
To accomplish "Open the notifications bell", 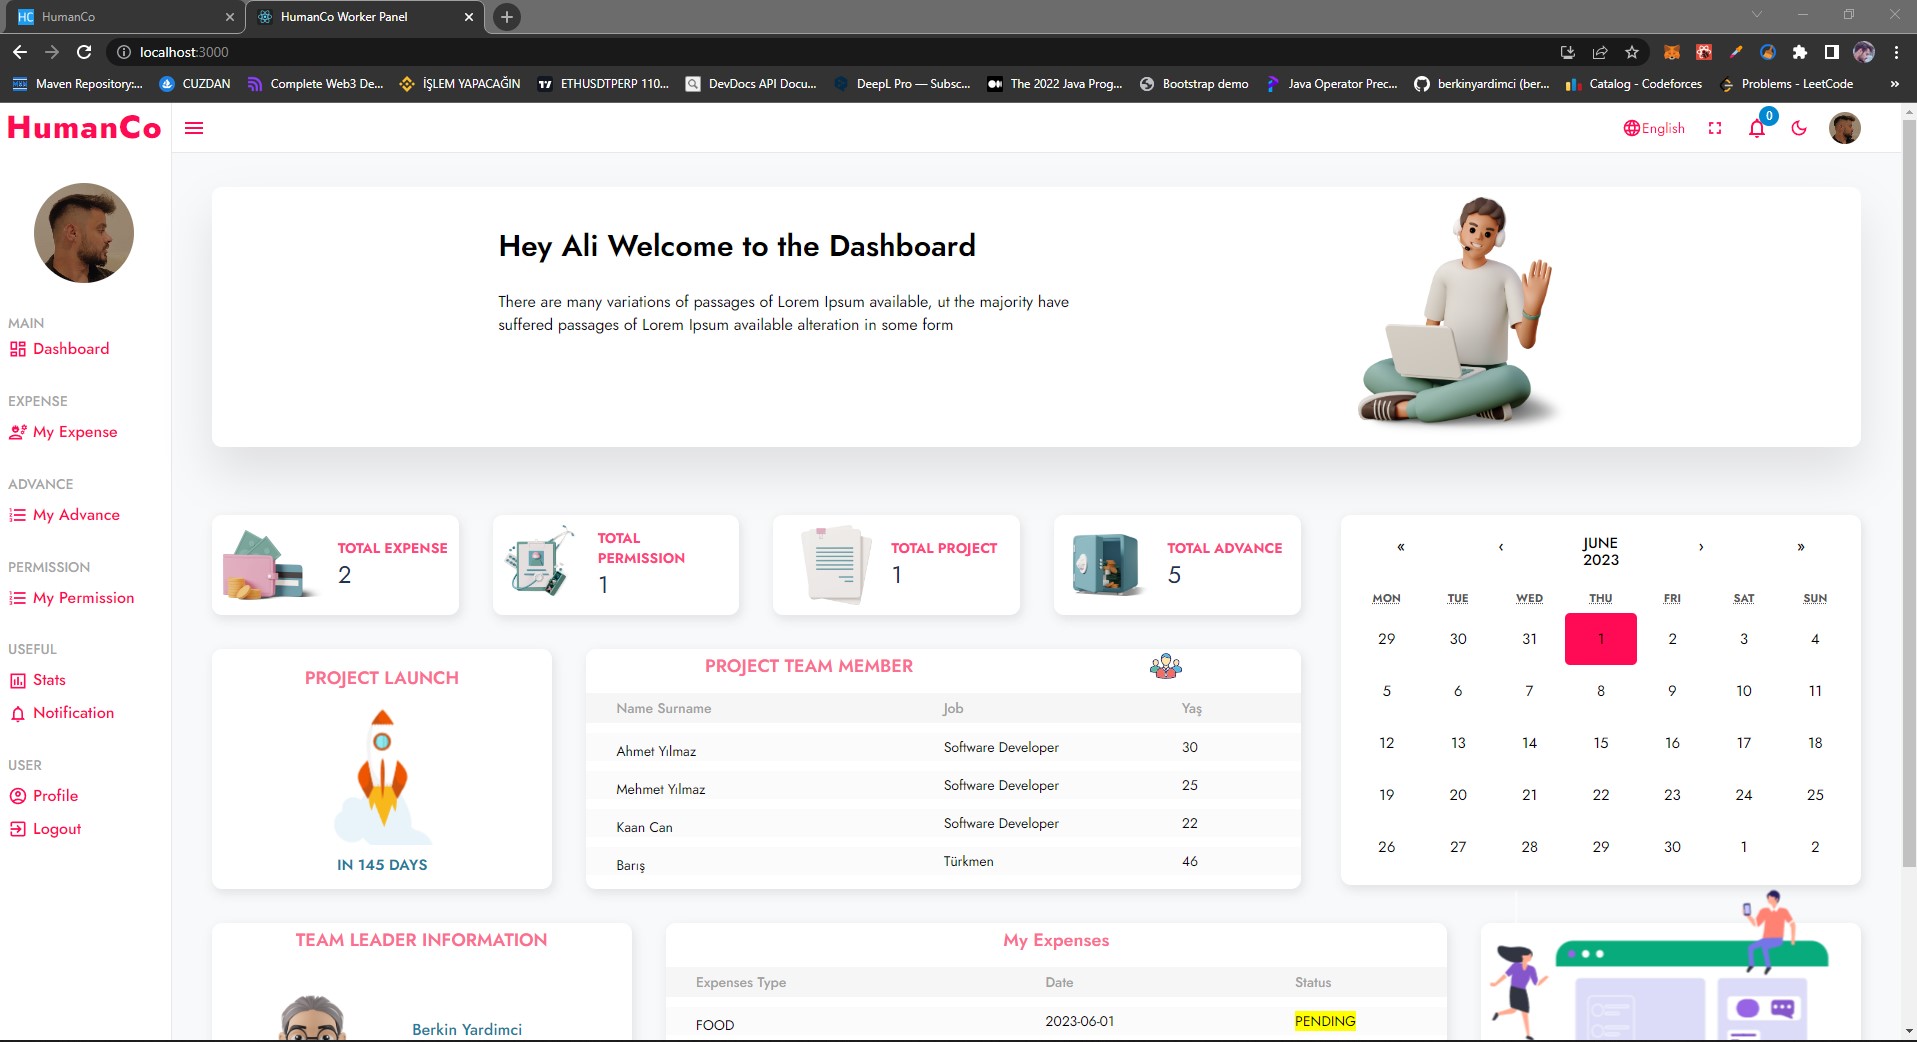I will 1757,129.
